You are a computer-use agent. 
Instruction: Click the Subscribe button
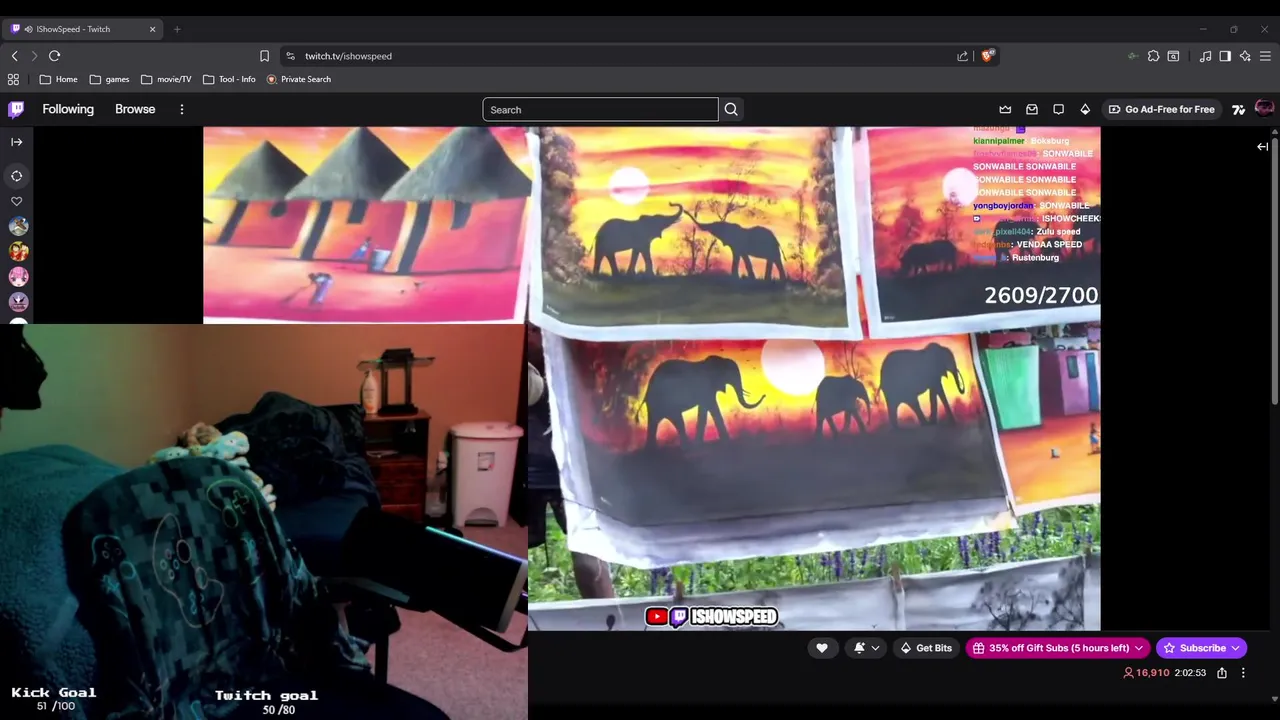[1201, 648]
